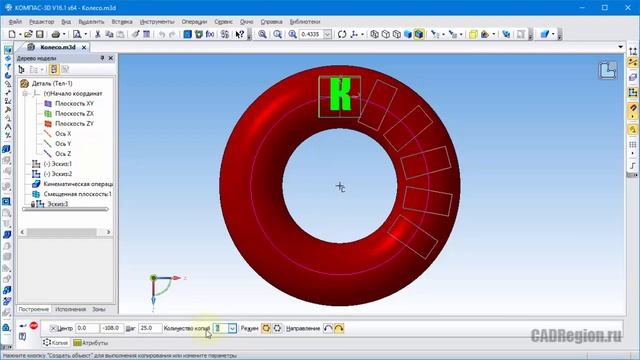Cut the selection with the scissors icon
640x360 pixels.
[98, 34]
